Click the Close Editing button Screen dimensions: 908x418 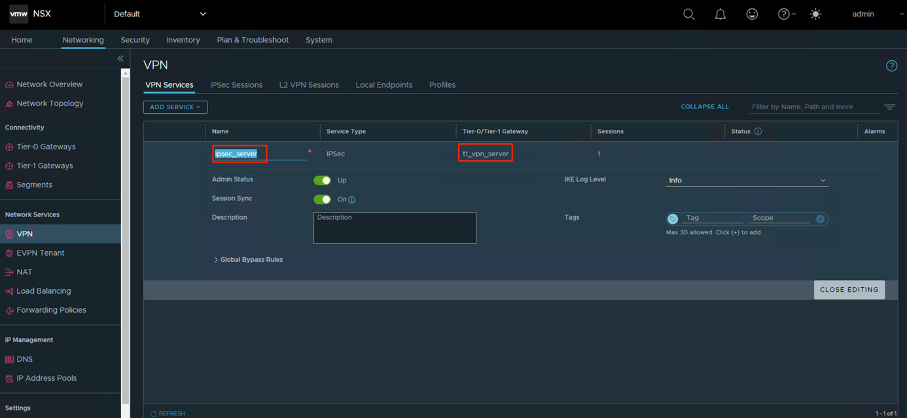click(x=848, y=290)
